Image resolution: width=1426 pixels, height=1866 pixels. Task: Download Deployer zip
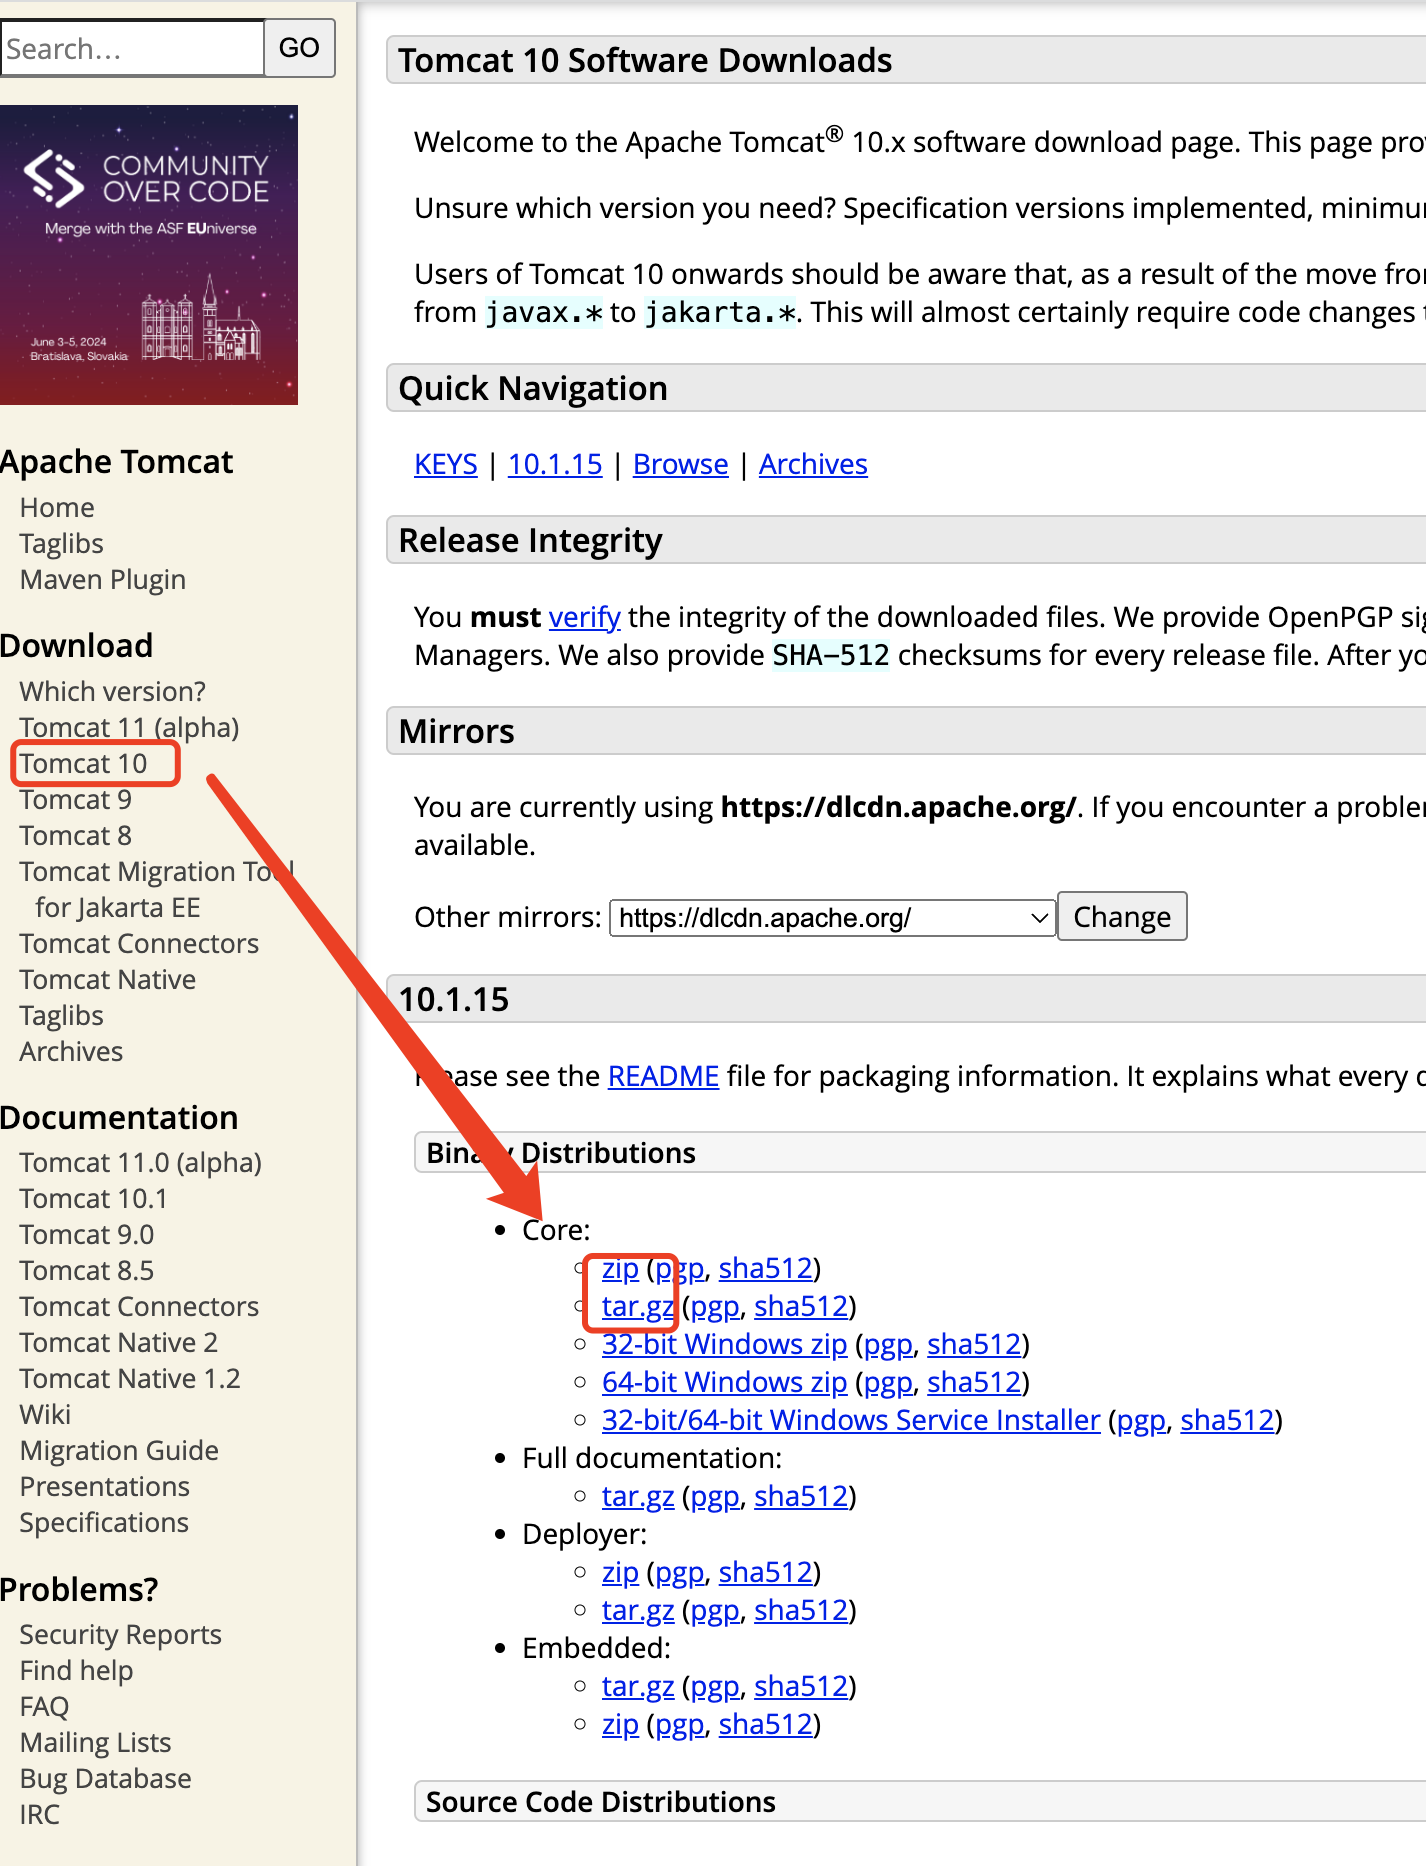point(620,1573)
